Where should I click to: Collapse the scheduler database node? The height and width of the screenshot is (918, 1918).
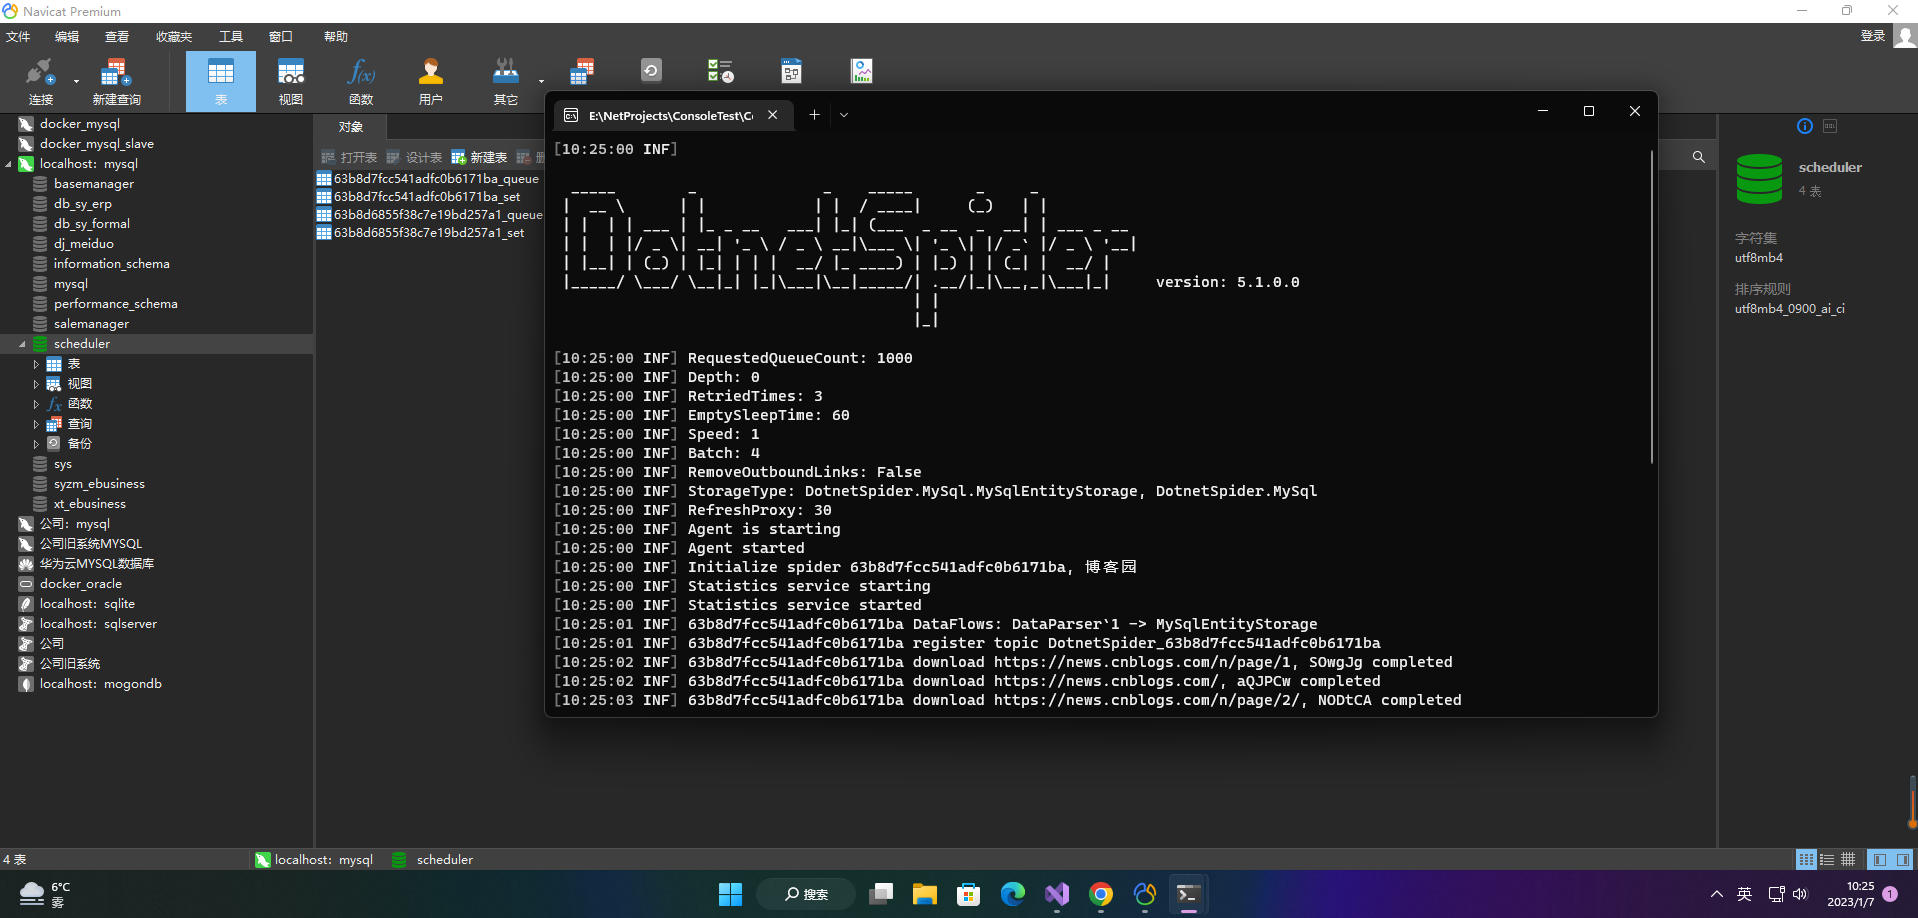pyautogui.click(x=22, y=344)
